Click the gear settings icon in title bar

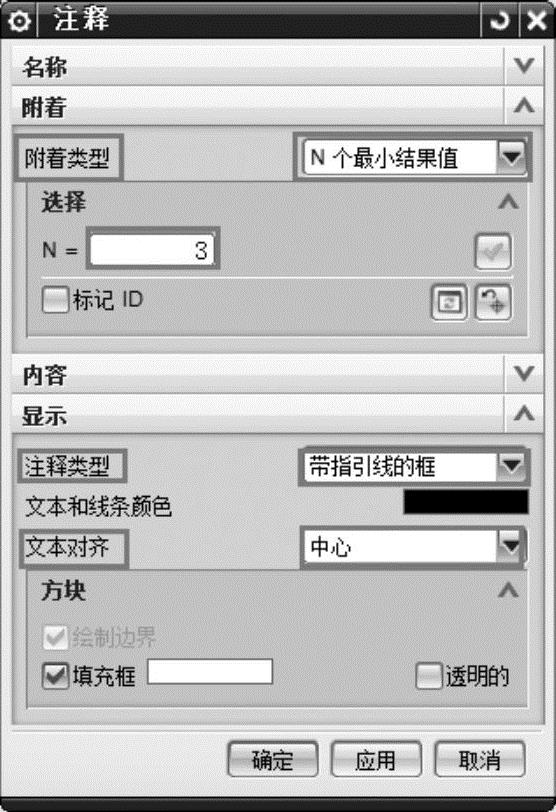(x=19, y=21)
